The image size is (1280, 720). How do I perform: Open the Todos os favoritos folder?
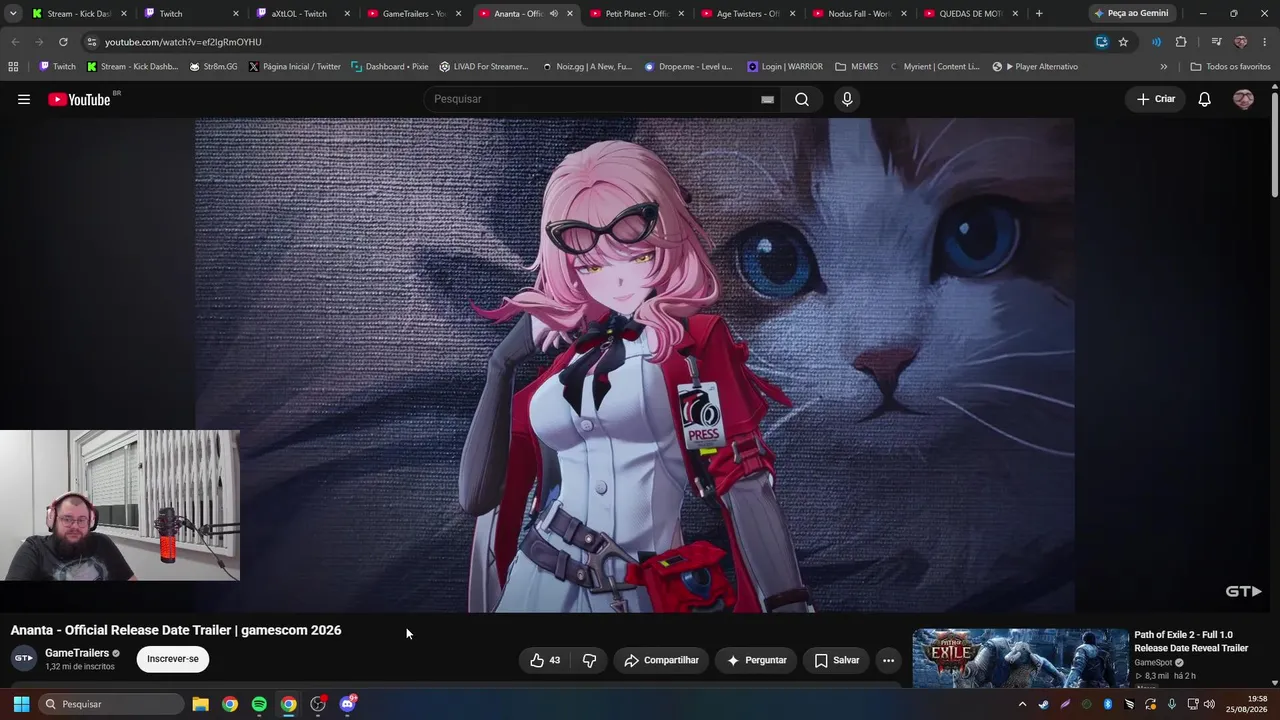click(1230, 67)
